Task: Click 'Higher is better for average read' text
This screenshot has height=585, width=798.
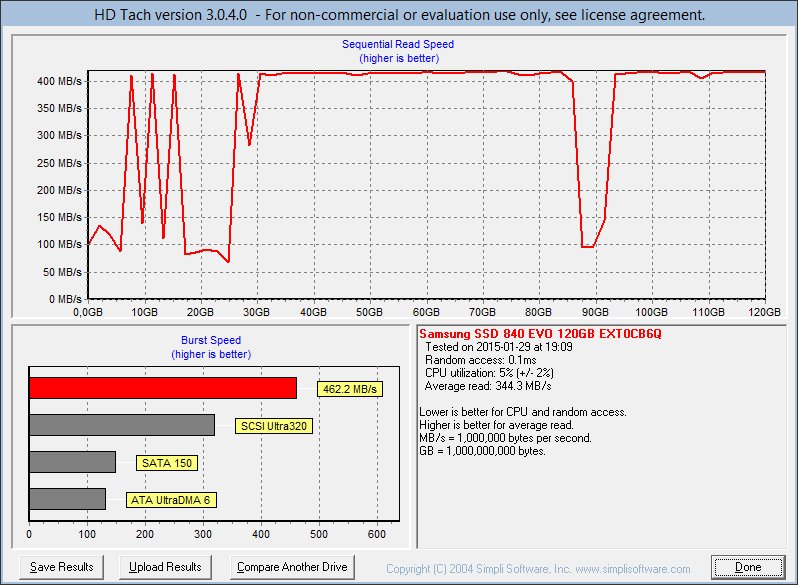Action: [497, 425]
